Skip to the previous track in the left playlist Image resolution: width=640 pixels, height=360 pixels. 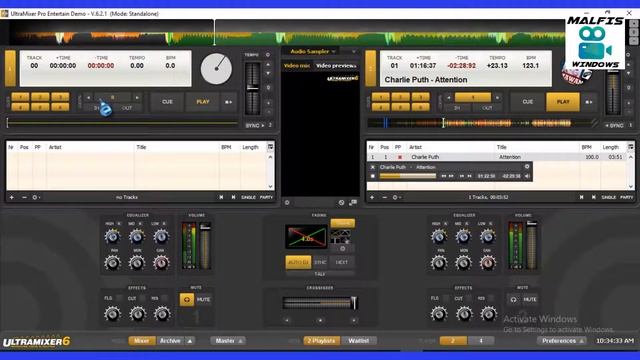pos(221,197)
